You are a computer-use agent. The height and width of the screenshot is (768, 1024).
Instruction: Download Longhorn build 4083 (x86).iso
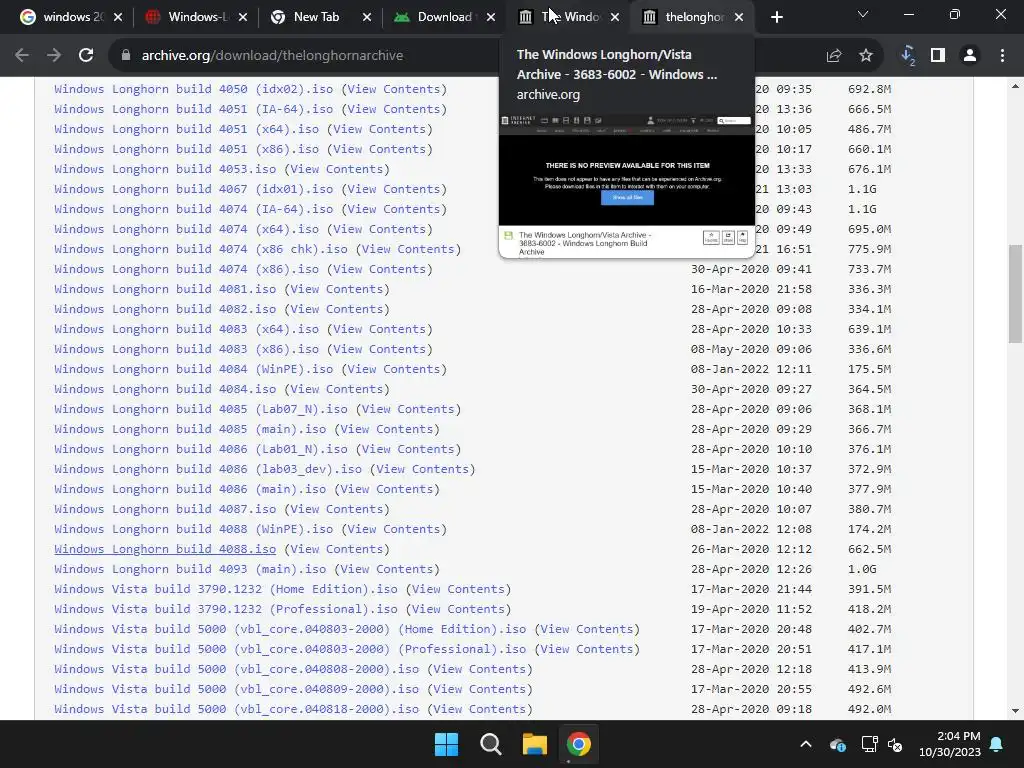[187, 349]
